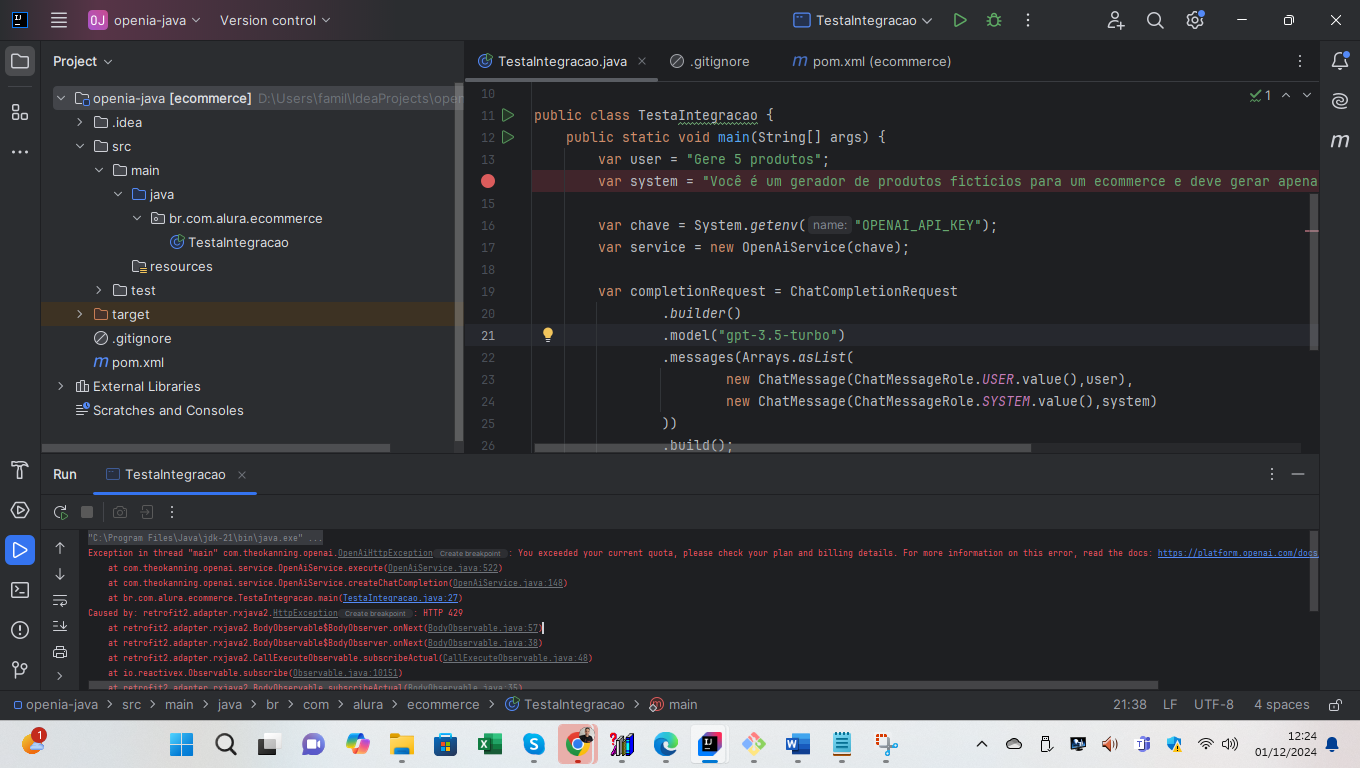Open BodyObservable.java:57 link
This screenshot has height=768, width=1360.
tap(484, 628)
